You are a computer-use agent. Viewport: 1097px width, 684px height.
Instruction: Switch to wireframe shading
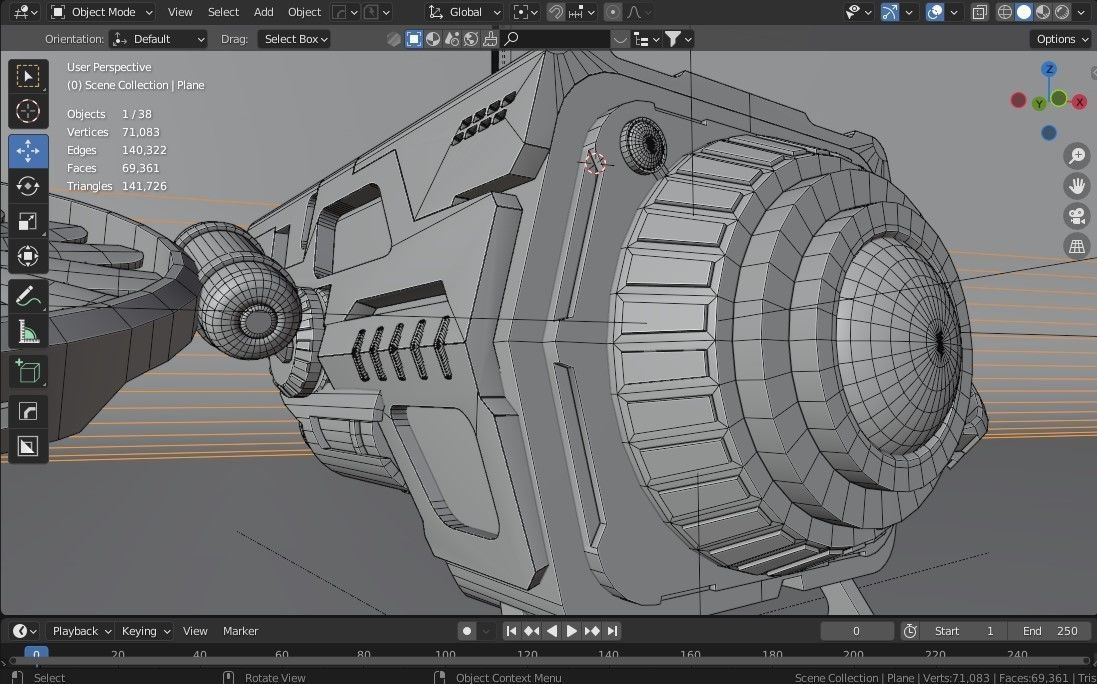(1005, 12)
